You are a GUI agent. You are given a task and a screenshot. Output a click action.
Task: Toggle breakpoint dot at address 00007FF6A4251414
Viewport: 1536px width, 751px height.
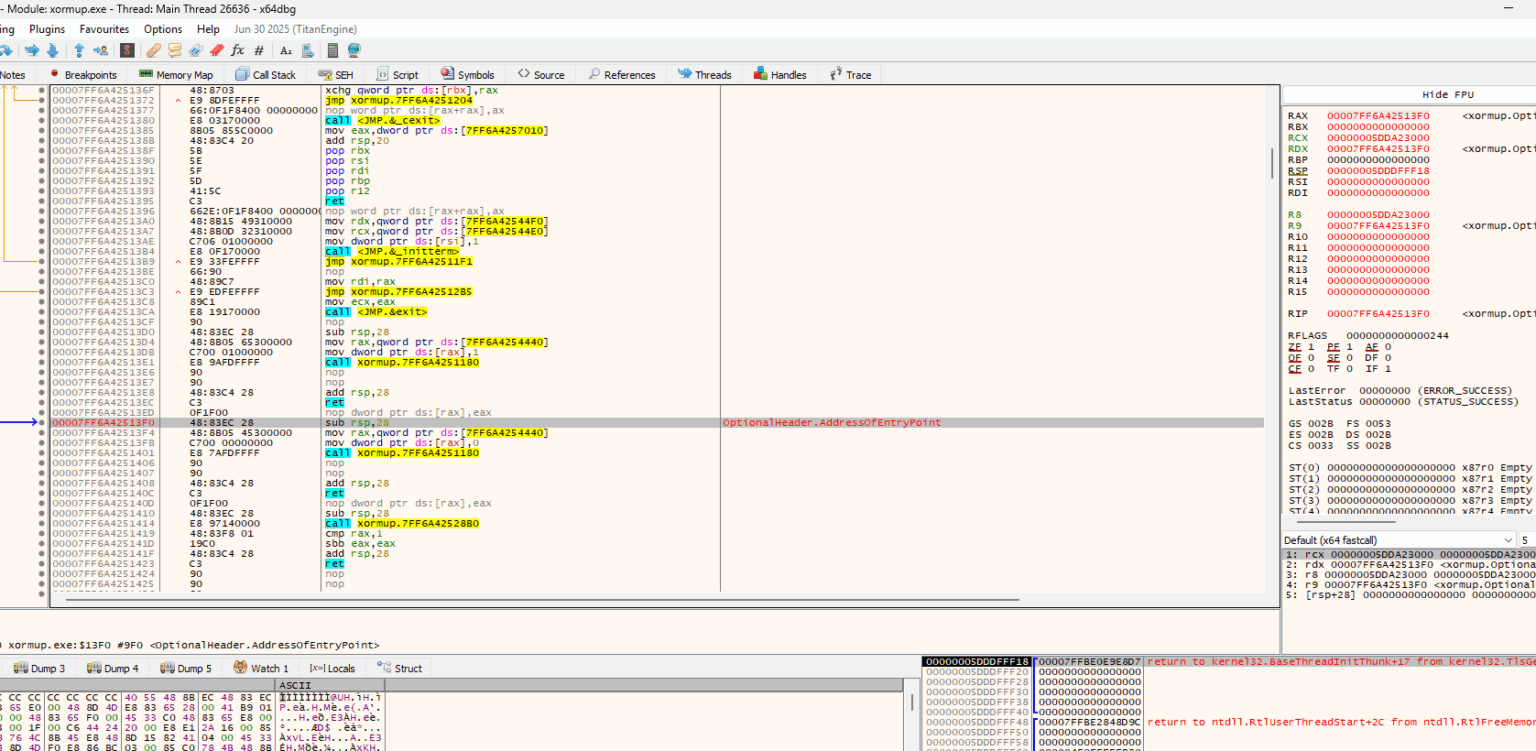(x=42, y=523)
